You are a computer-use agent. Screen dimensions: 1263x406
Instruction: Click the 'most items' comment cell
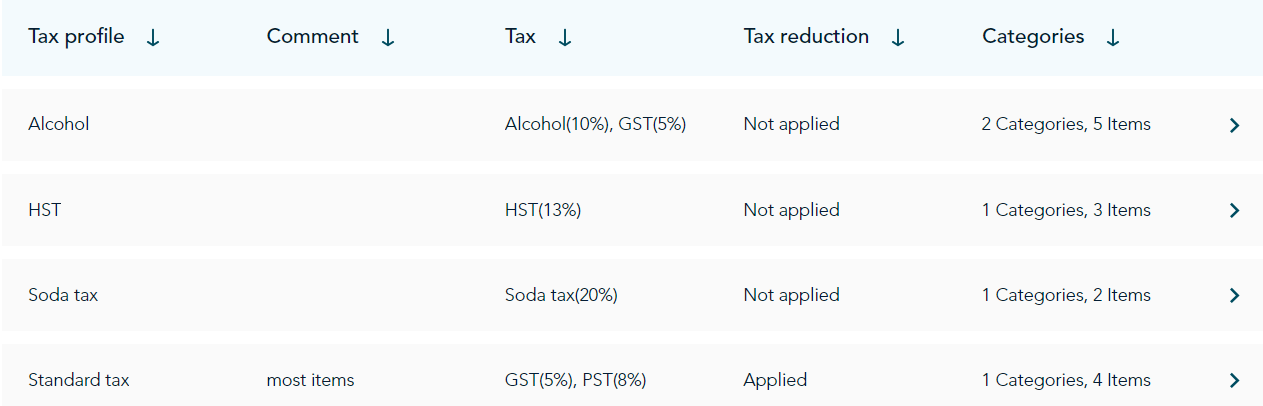coord(310,380)
